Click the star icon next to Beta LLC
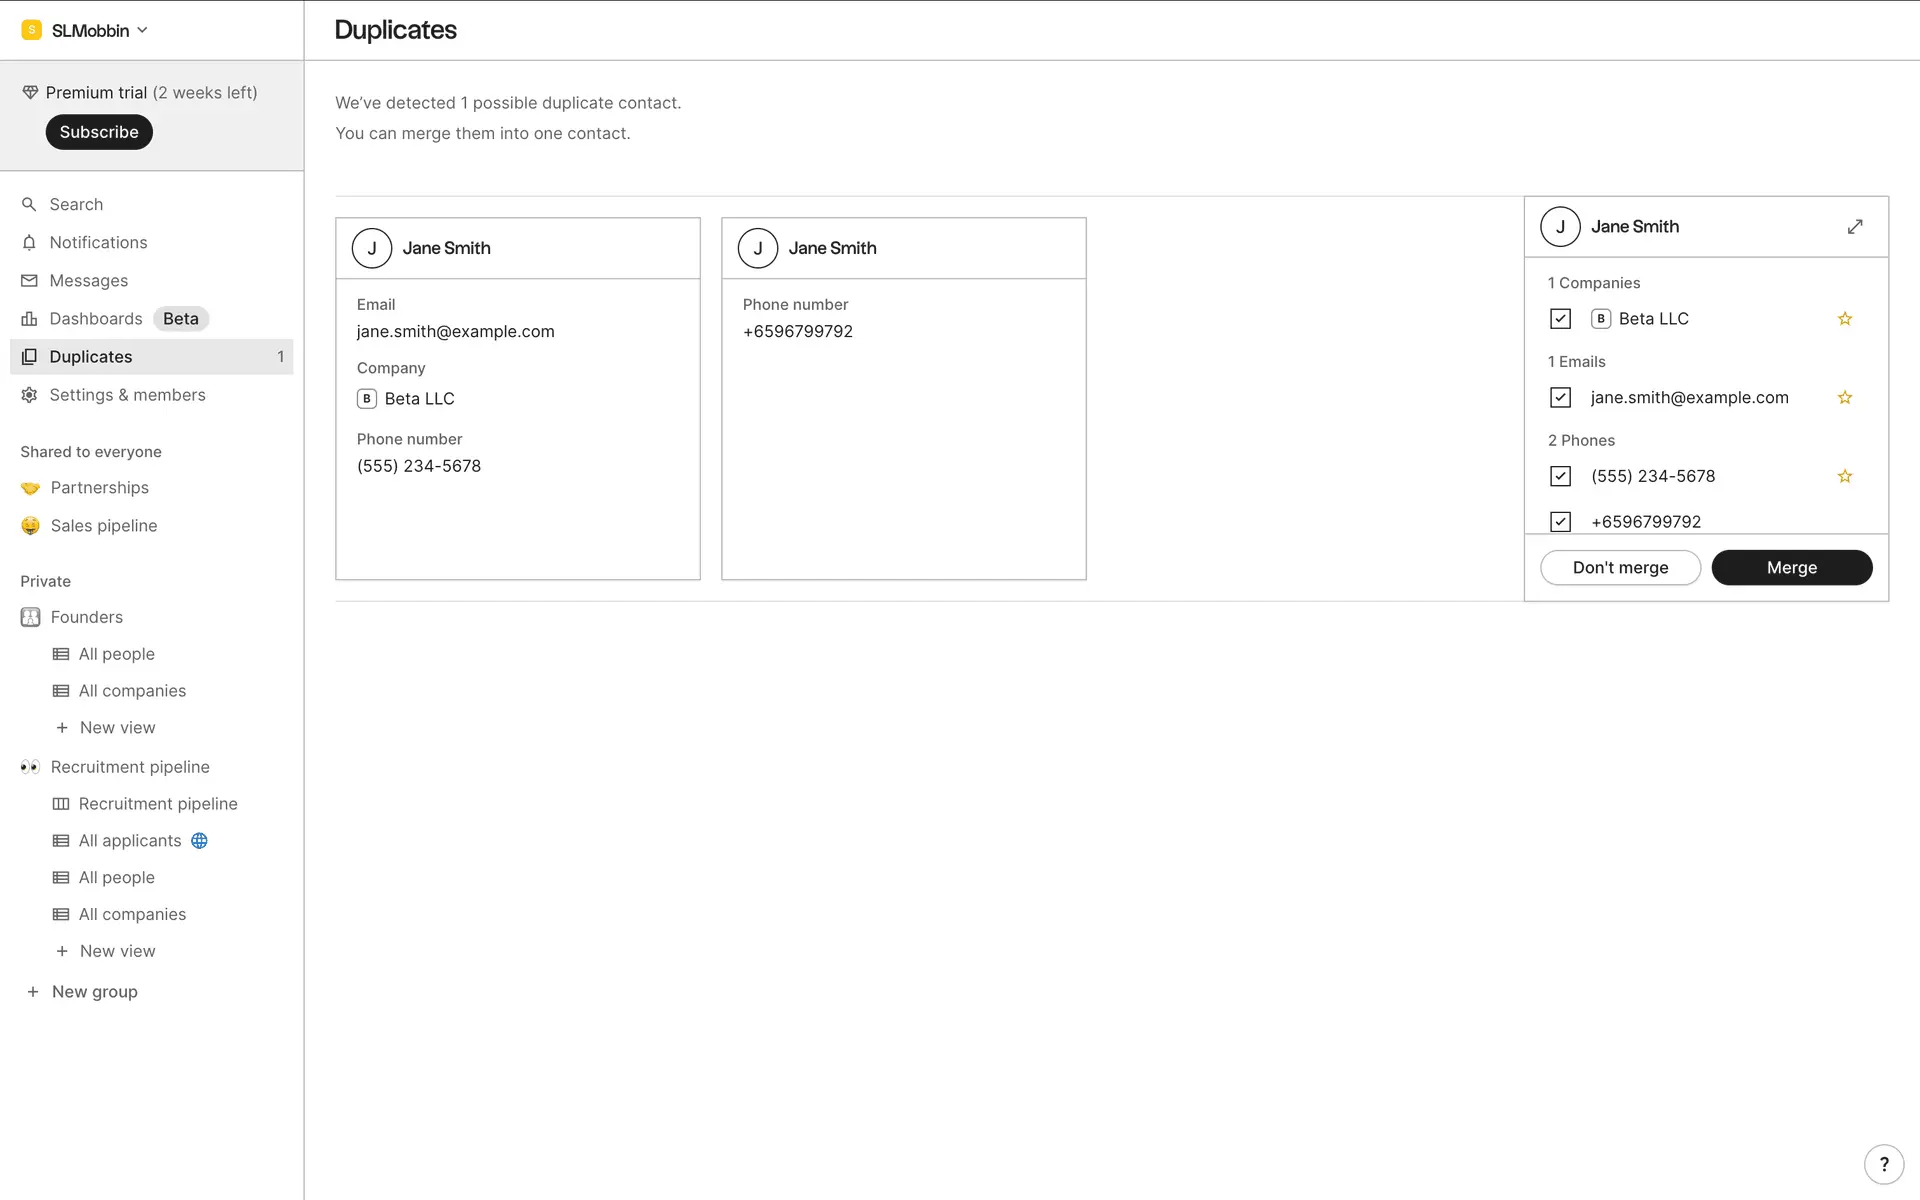 [1845, 319]
